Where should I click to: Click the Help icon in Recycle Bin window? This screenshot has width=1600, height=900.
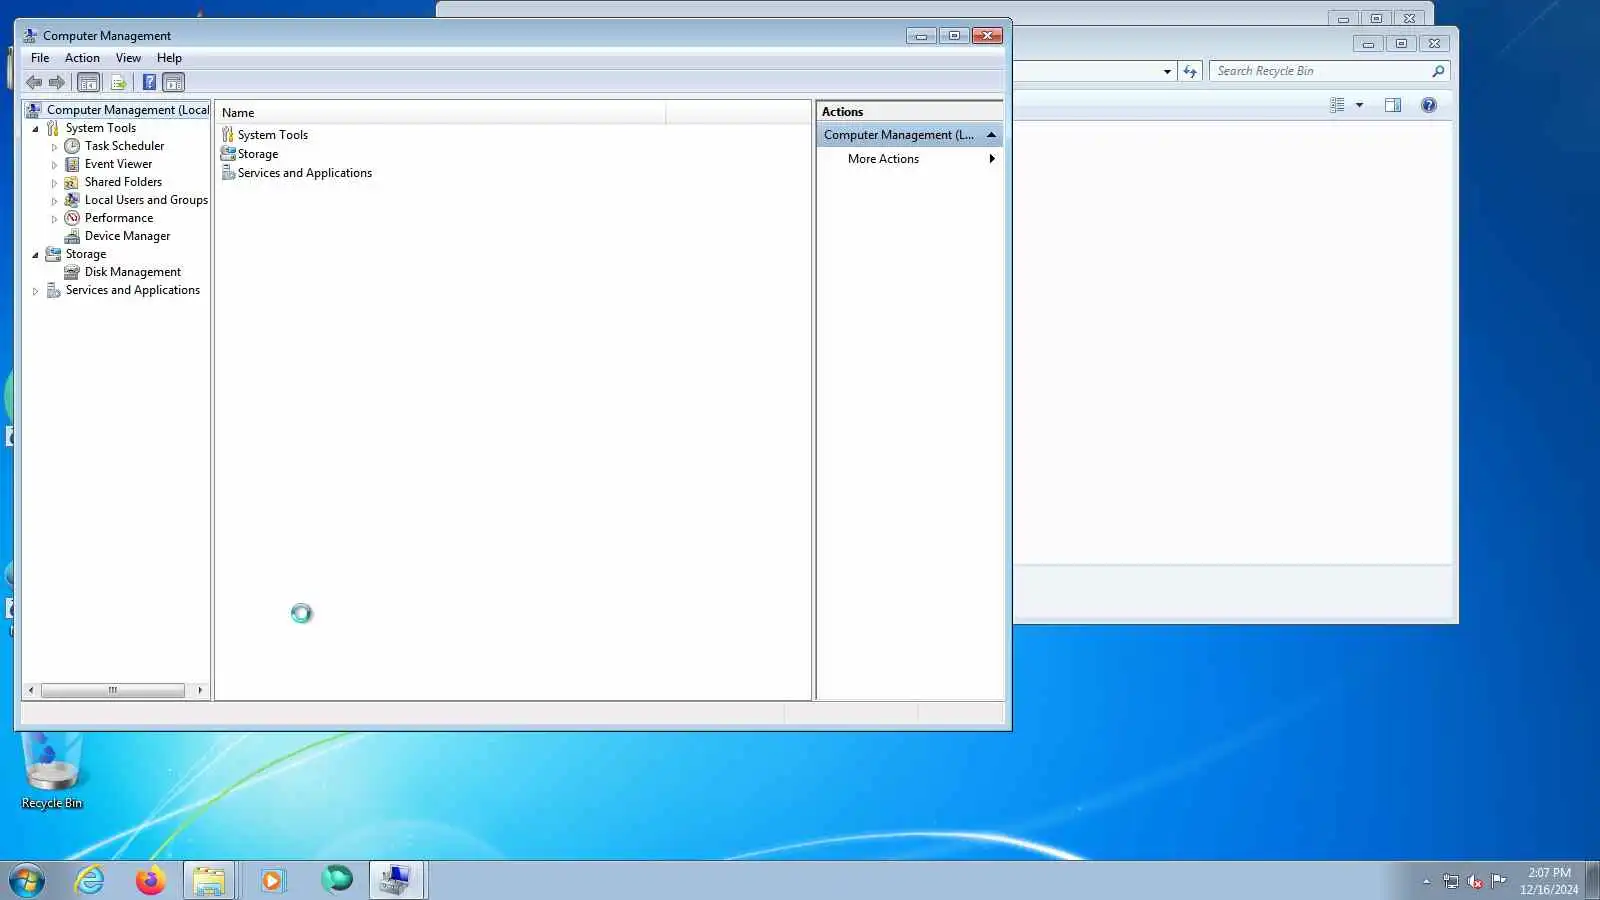[x=1429, y=105]
